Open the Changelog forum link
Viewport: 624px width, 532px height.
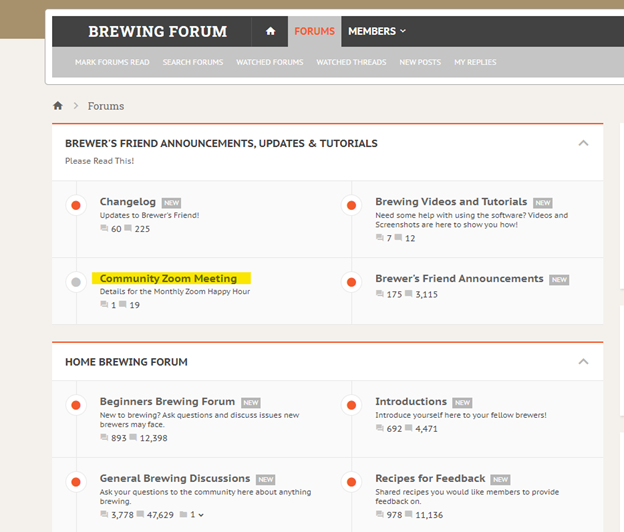[x=127, y=202]
